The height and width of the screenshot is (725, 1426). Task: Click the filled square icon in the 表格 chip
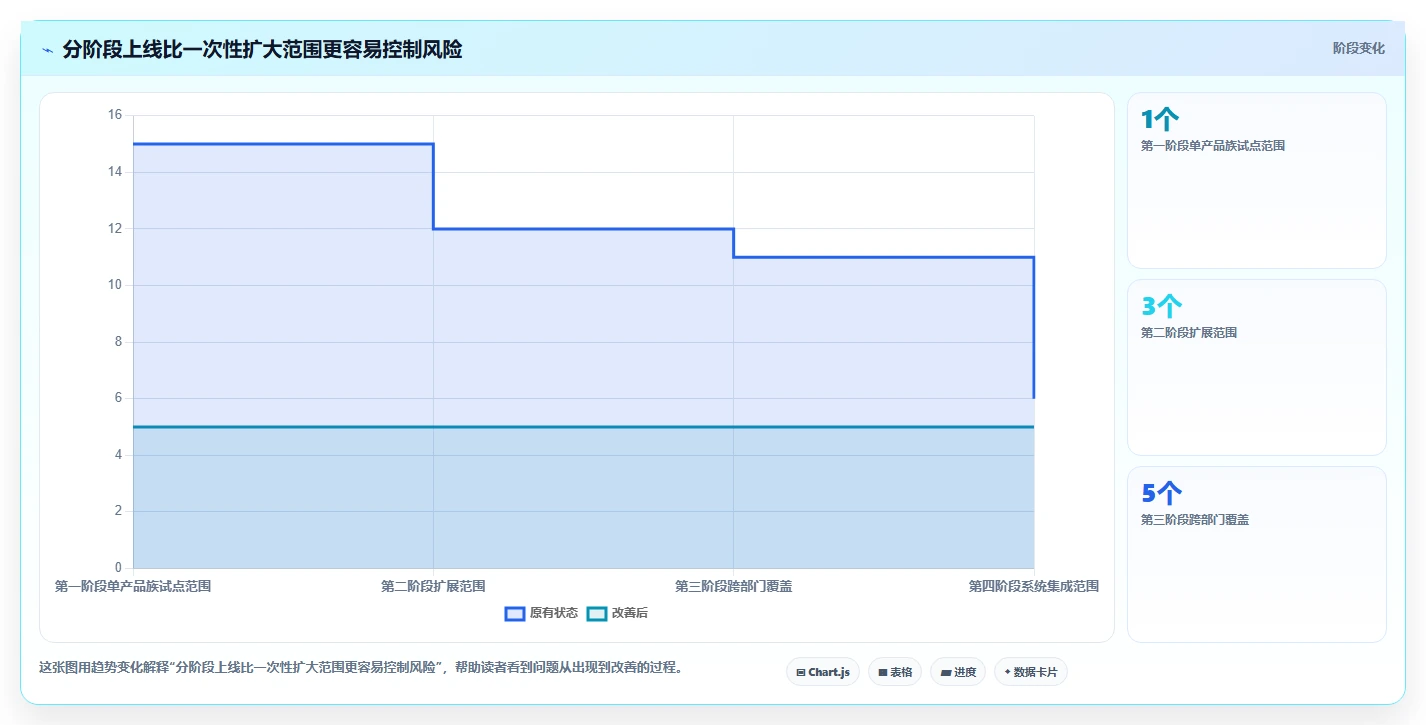click(x=883, y=673)
